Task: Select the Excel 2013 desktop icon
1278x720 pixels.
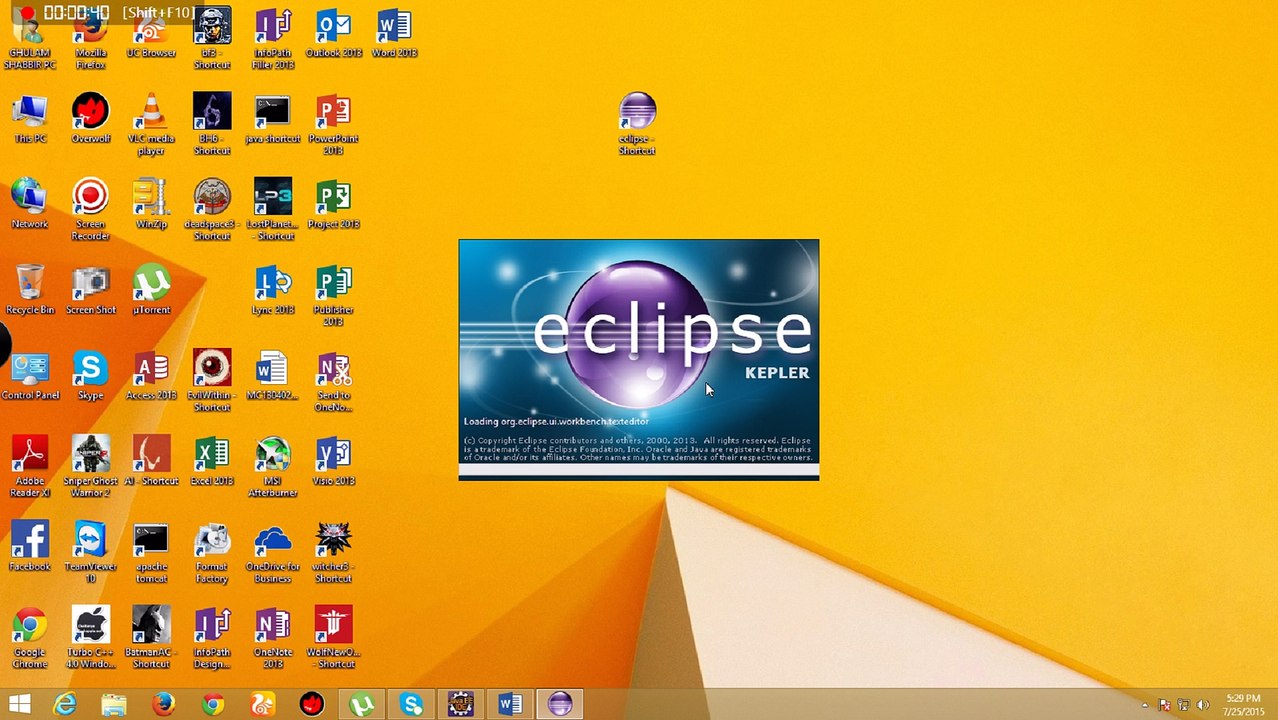Action: tap(212, 461)
